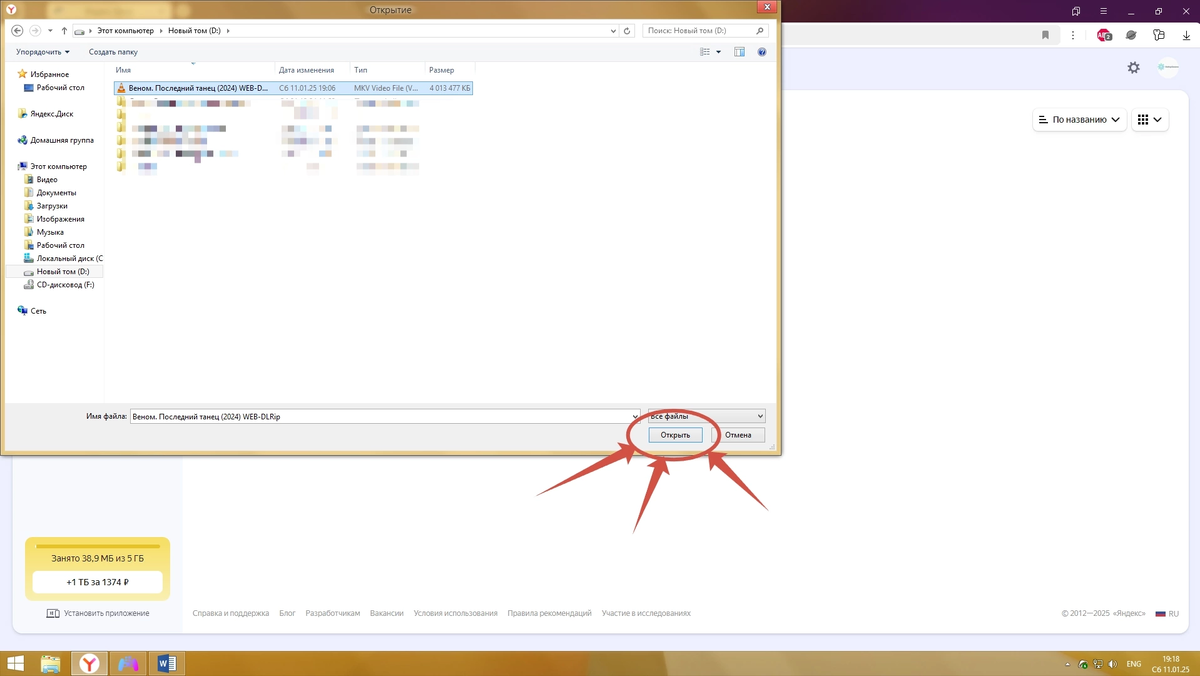The width and height of the screenshot is (1200, 676).
Task: Switch to Yandex Browser on taskbar
Action: coord(90,664)
